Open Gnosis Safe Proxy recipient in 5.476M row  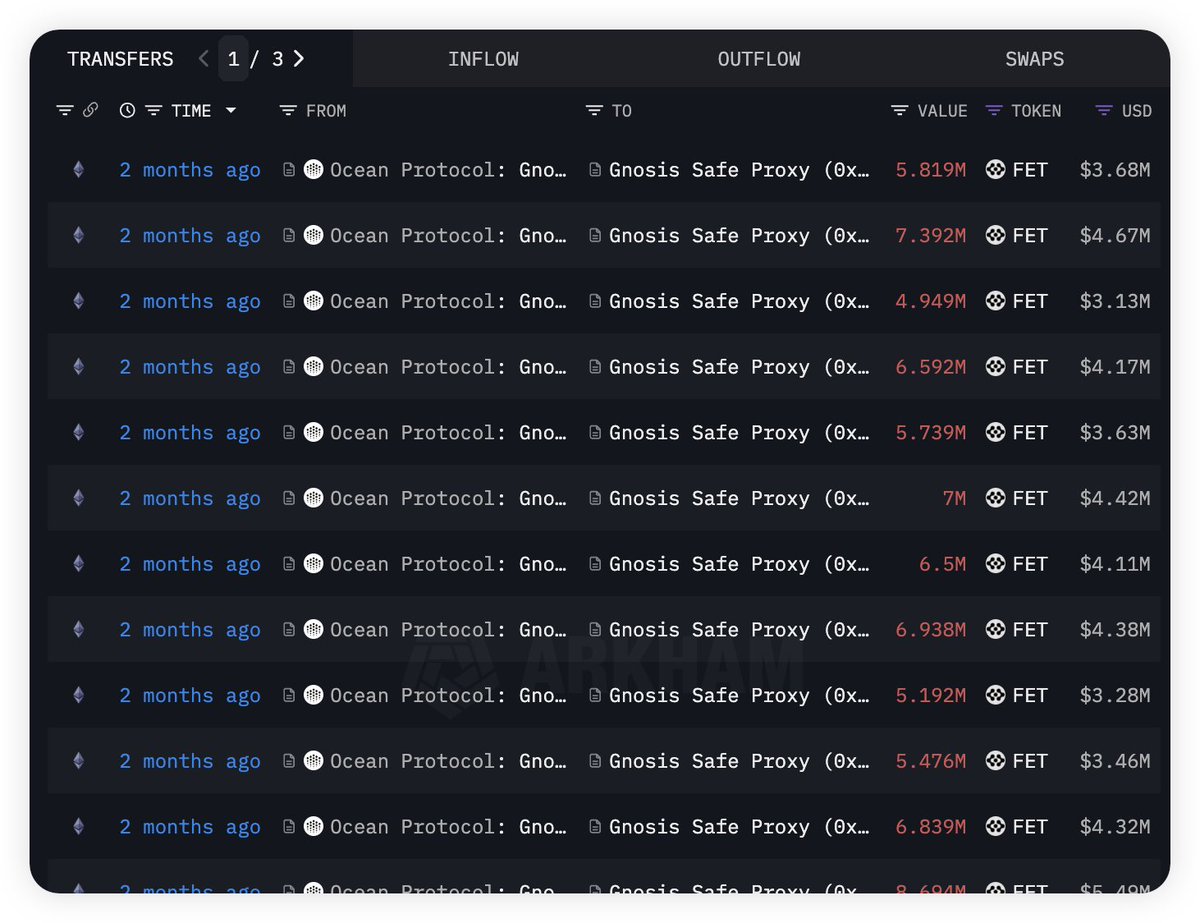(739, 761)
